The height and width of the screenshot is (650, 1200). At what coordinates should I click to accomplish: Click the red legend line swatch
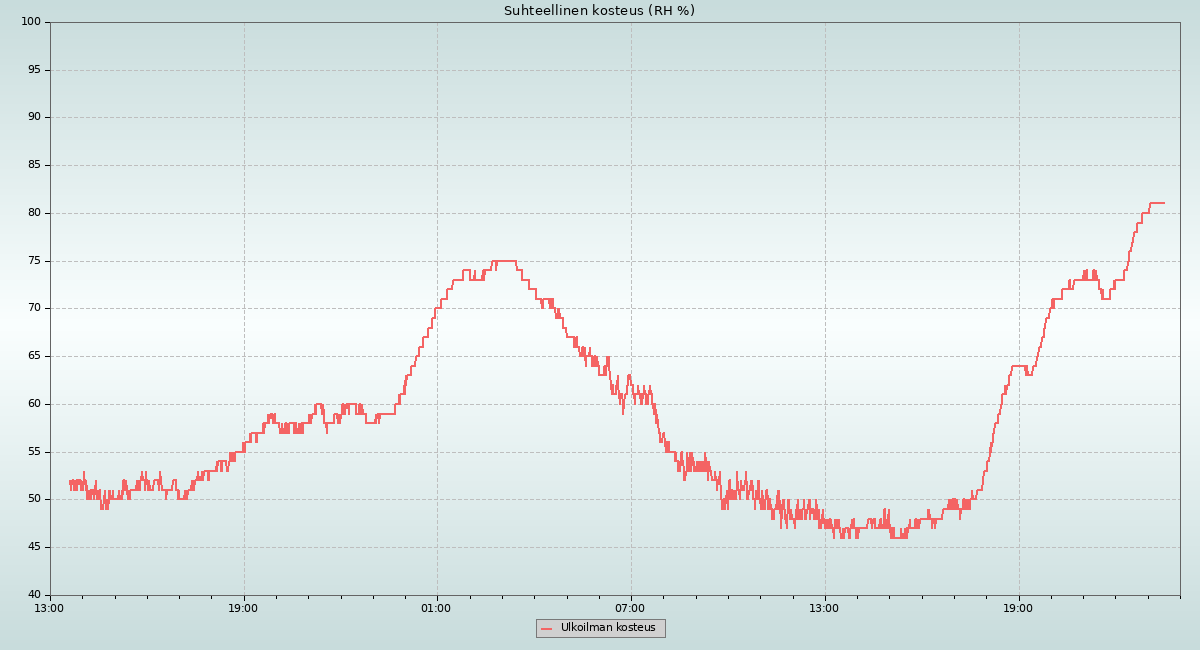tap(546, 629)
